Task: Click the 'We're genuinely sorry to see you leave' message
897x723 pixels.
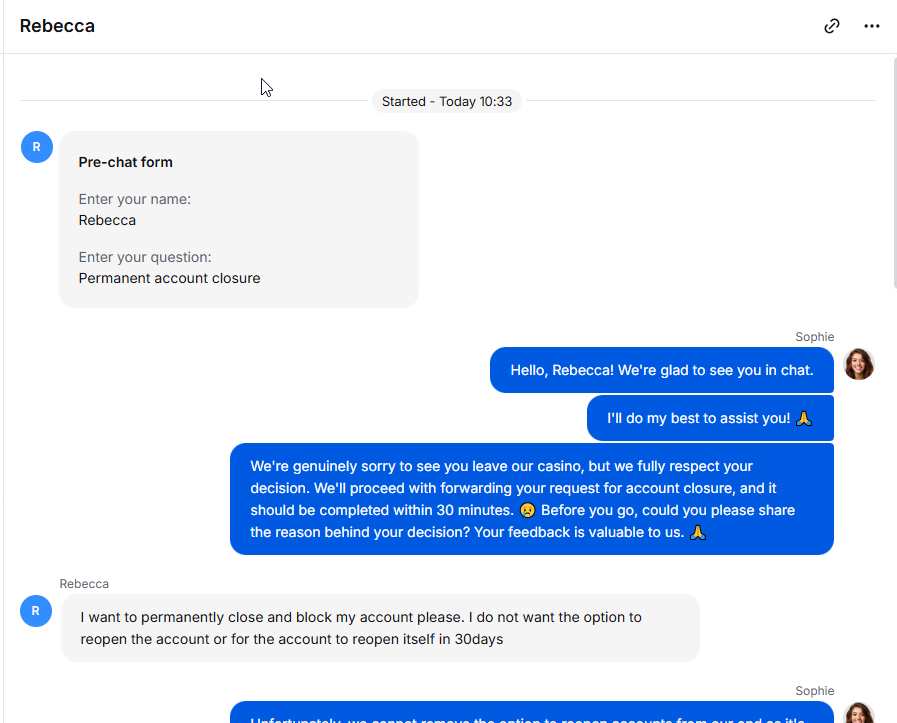Action: point(531,499)
